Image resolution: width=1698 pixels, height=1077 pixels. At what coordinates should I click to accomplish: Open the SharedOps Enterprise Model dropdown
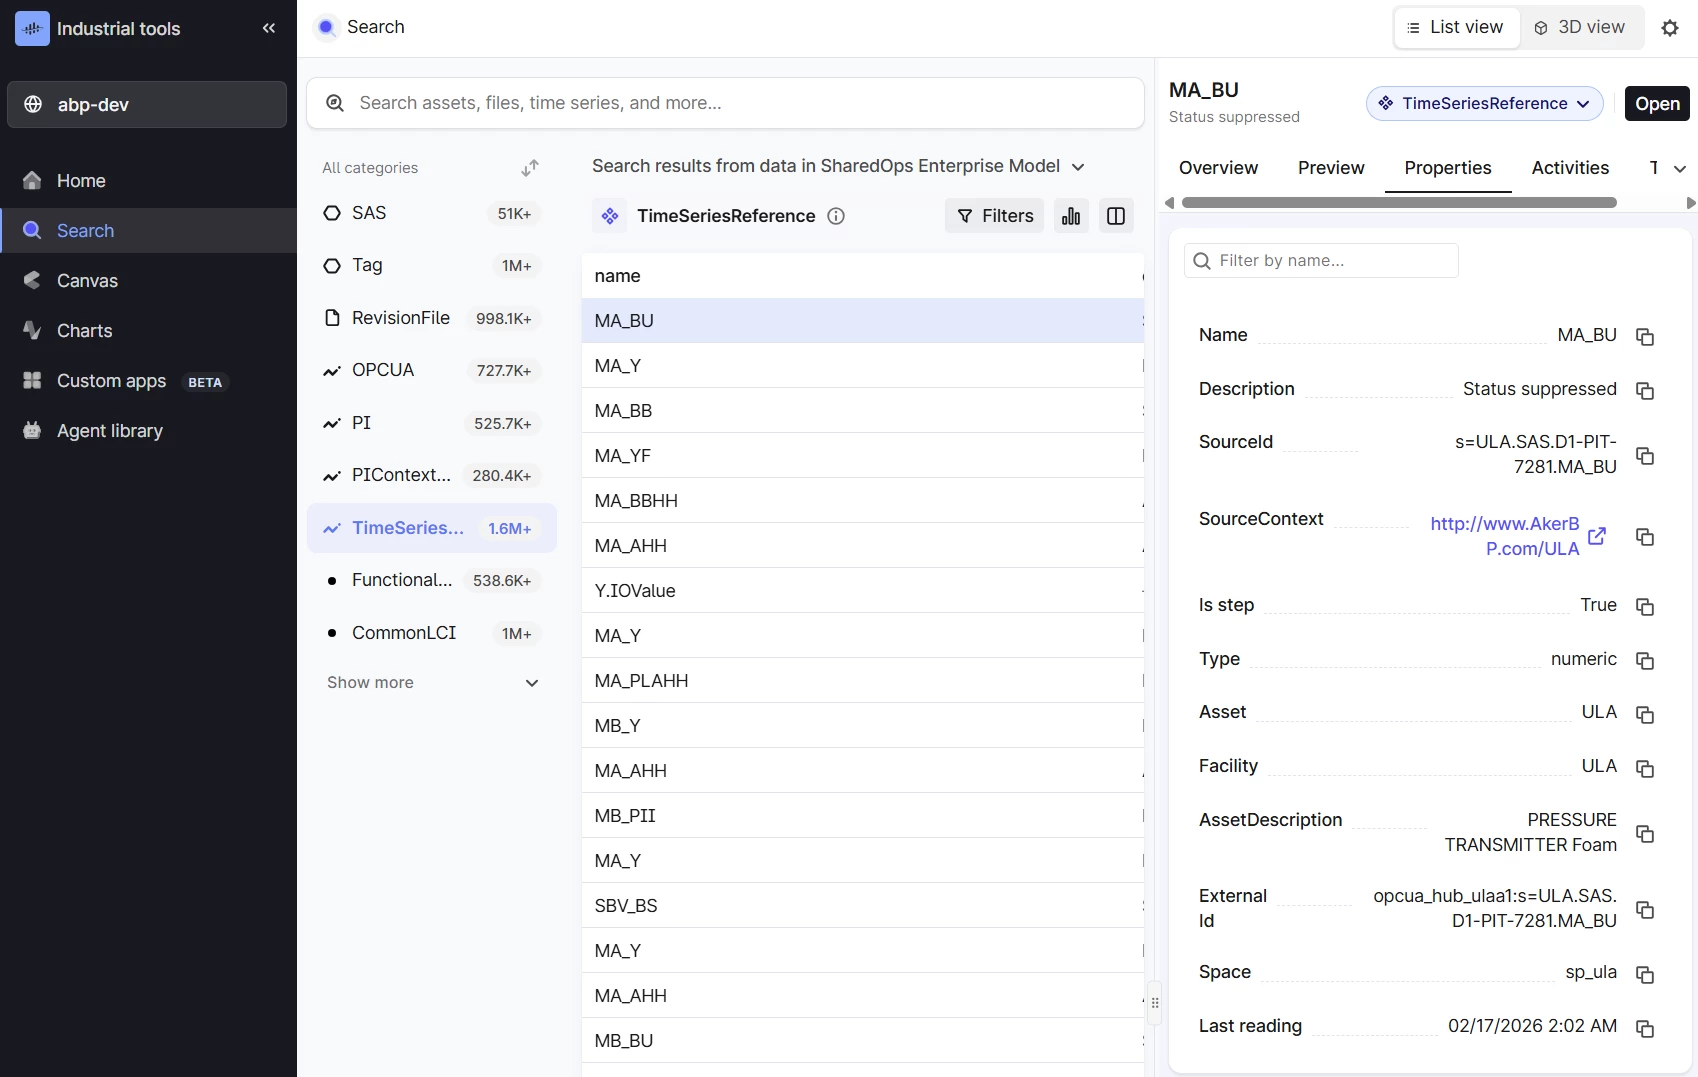(x=1077, y=167)
